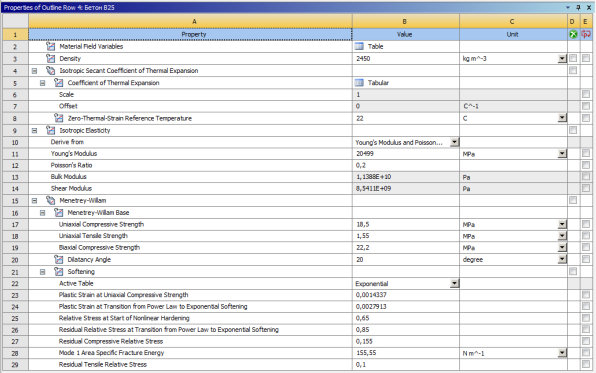Click the Coefficient of Thermal Expansion row icon
Image resolution: width=596 pixels, height=373 pixels.
[59, 83]
